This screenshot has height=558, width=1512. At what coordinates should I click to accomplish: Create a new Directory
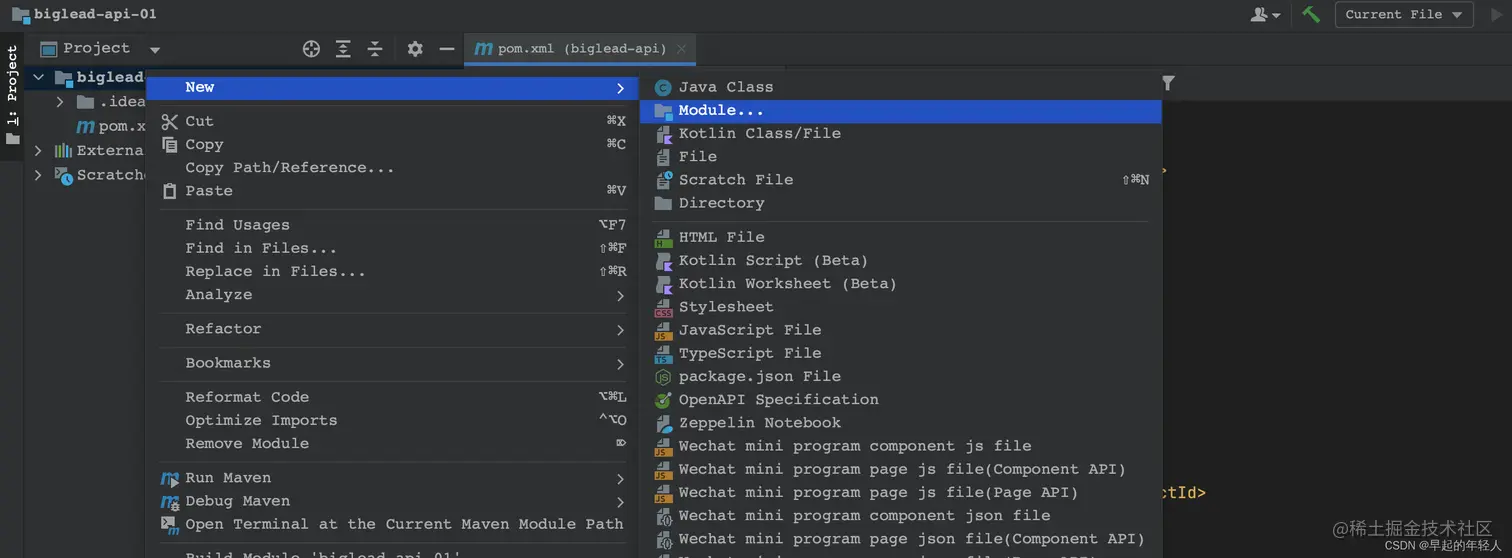point(901,202)
